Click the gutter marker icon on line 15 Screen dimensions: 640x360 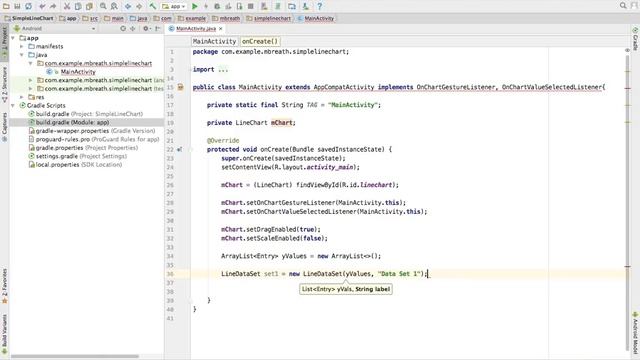pos(180,87)
